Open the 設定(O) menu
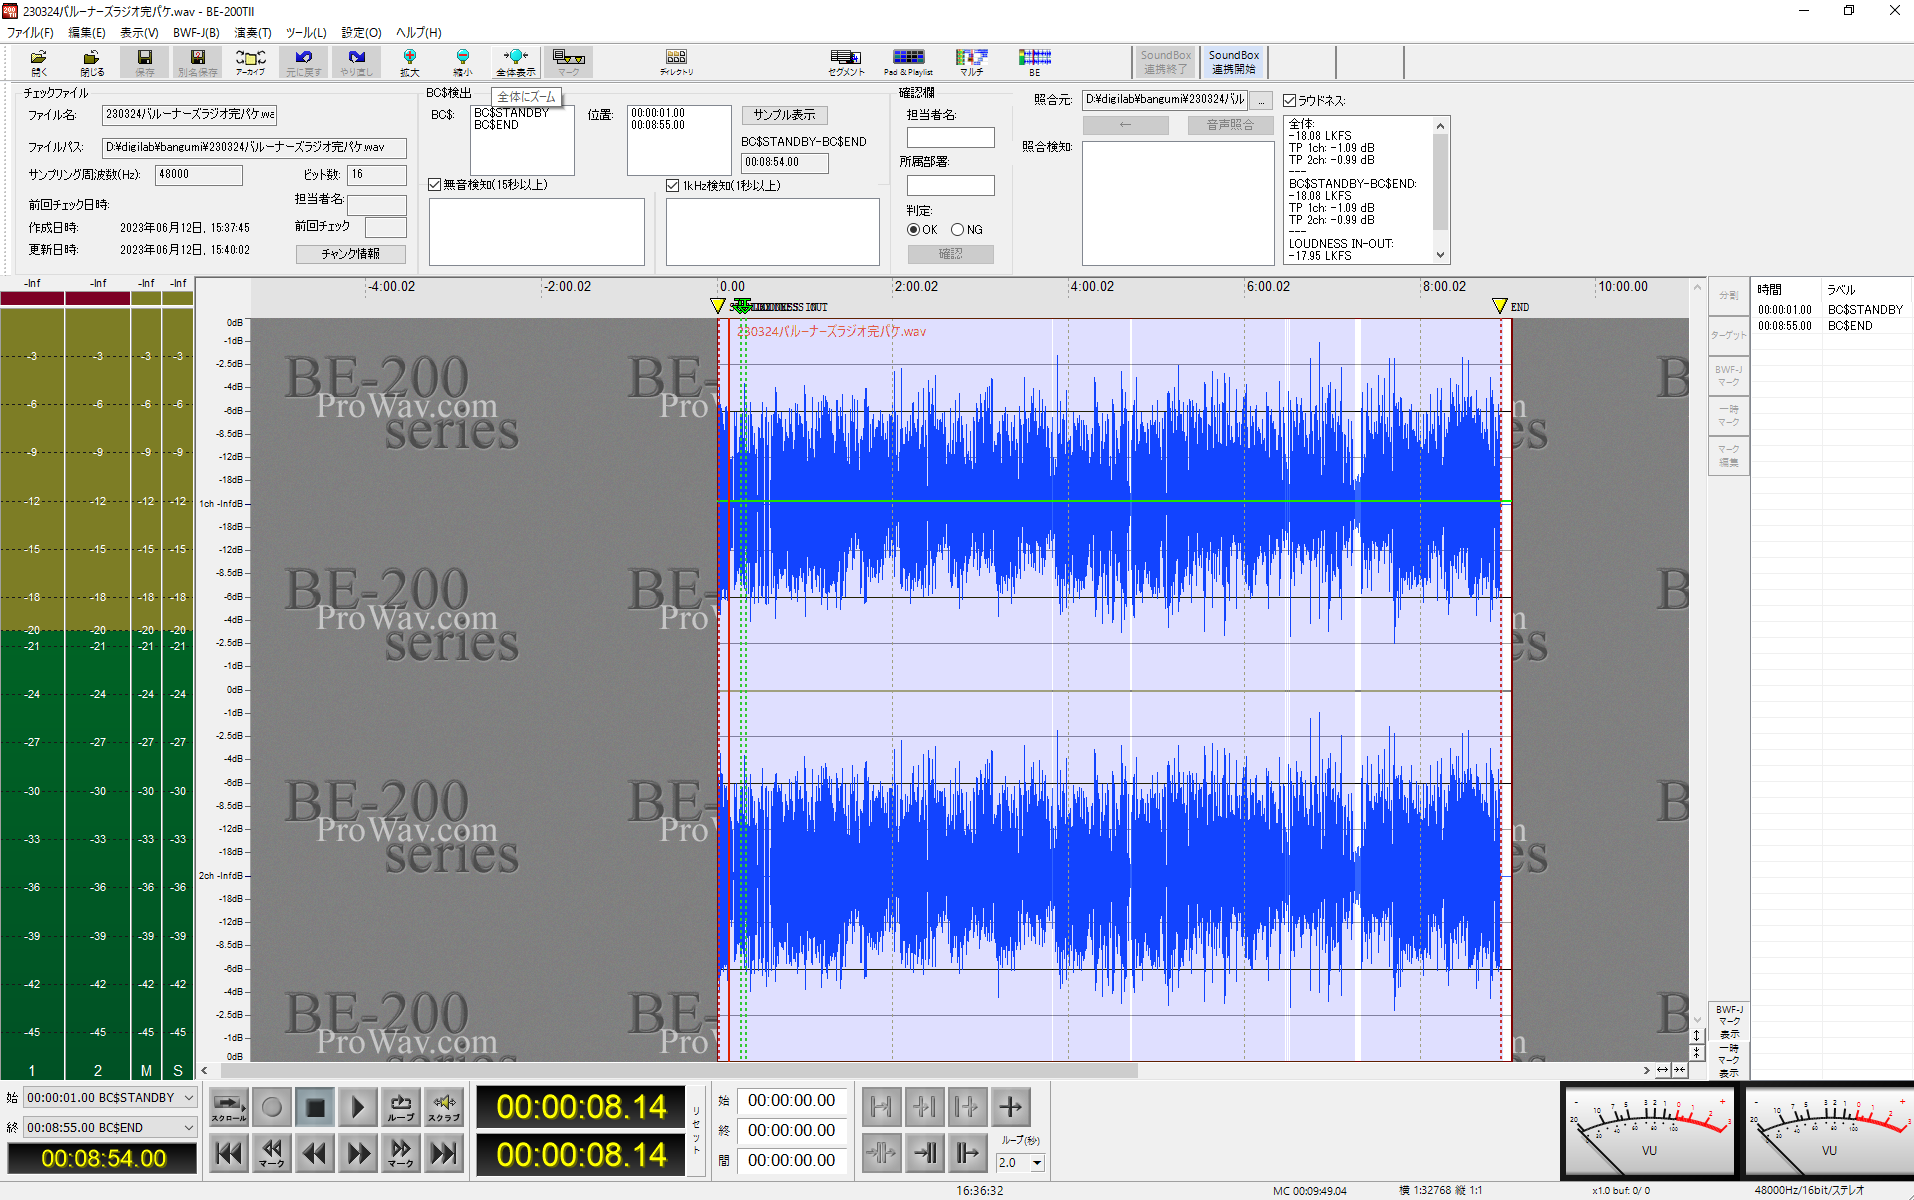This screenshot has width=1914, height=1200. point(361,33)
